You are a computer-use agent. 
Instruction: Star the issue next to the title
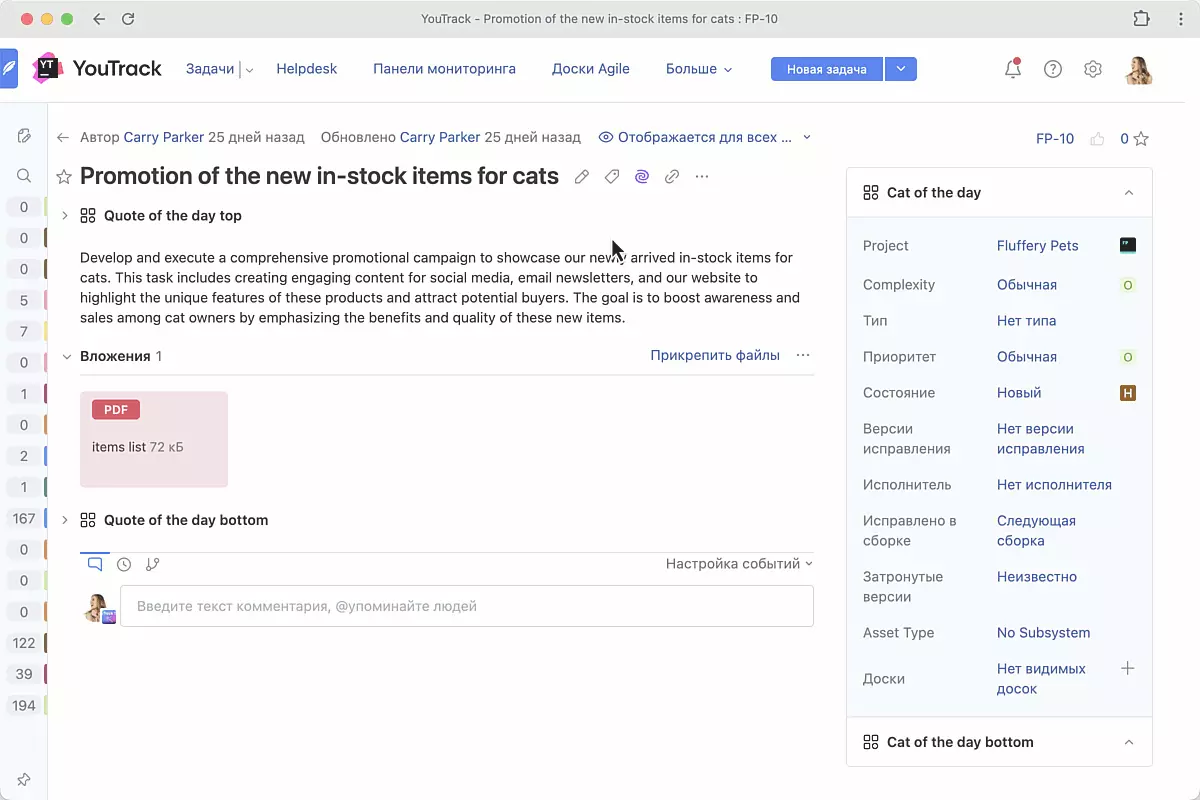pos(64,177)
